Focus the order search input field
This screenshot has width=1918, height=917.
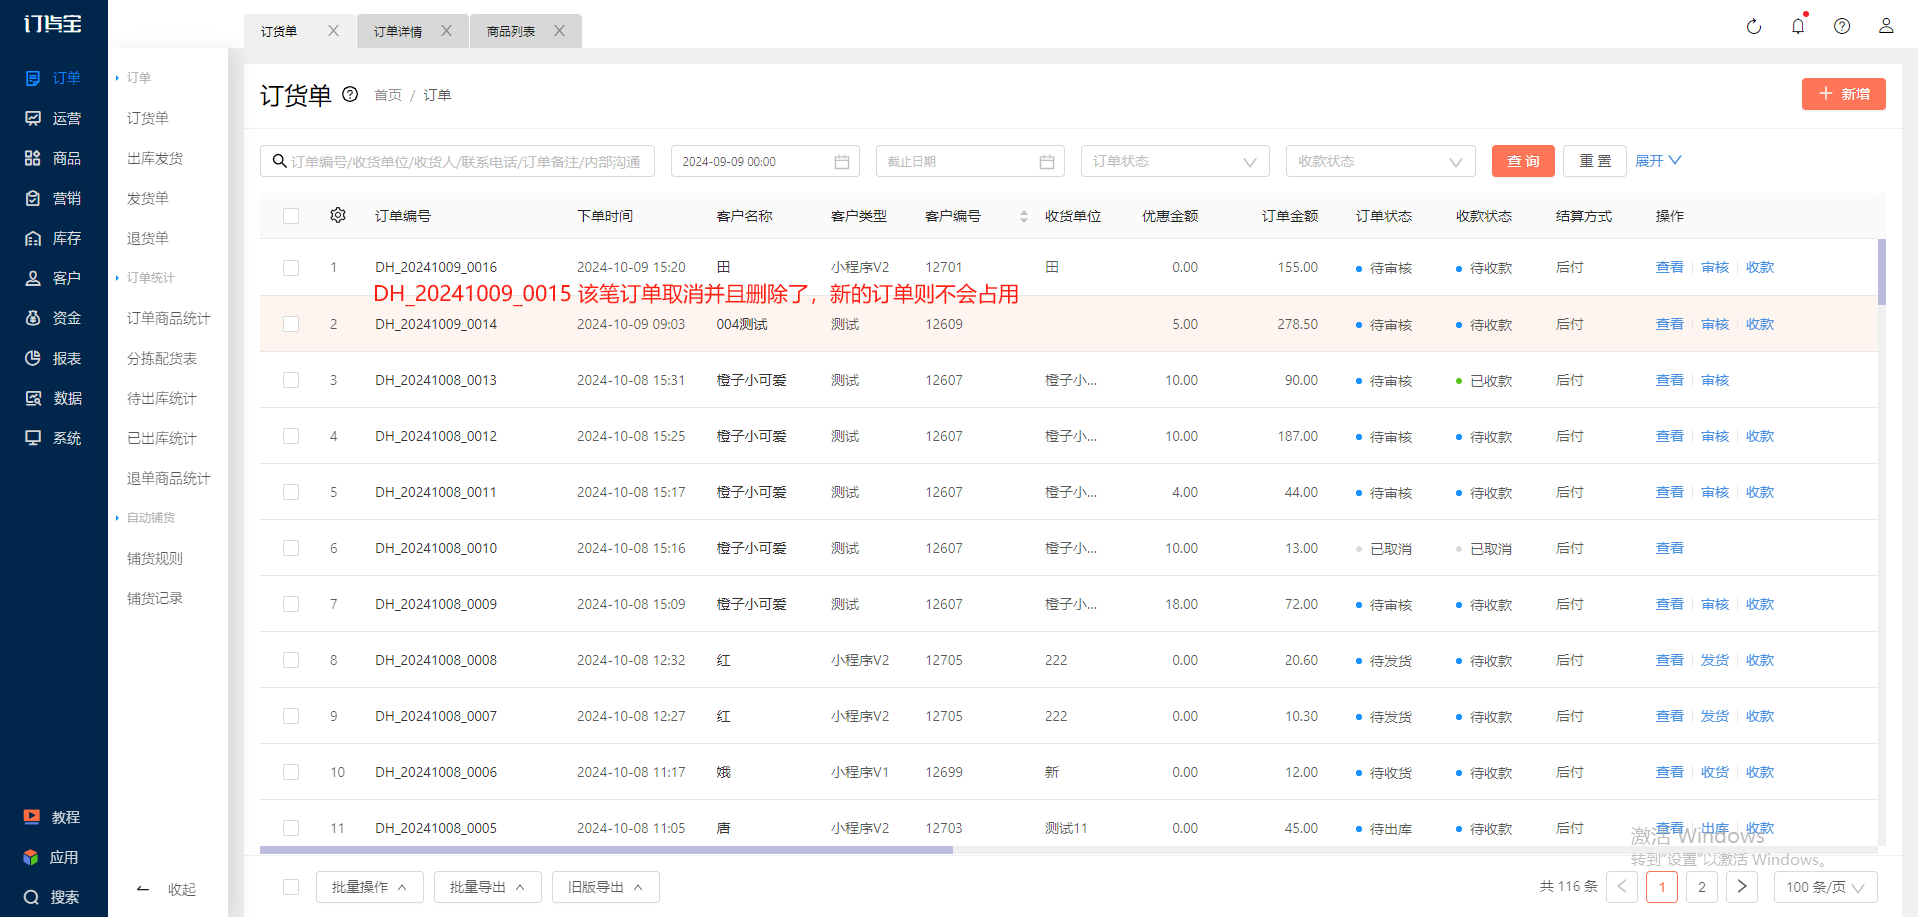point(458,161)
